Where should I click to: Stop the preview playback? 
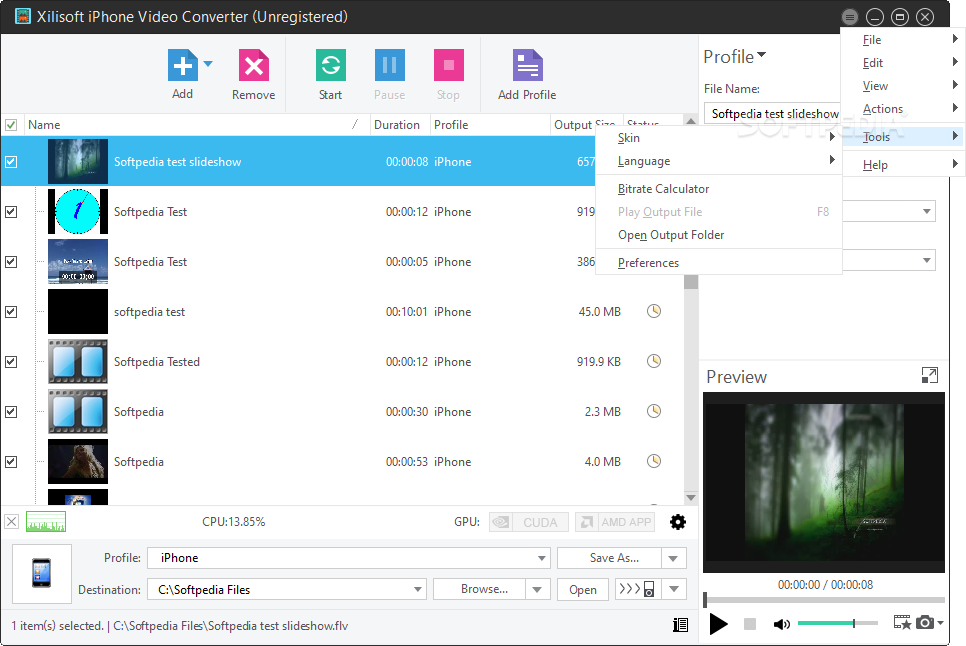pos(750,624)
